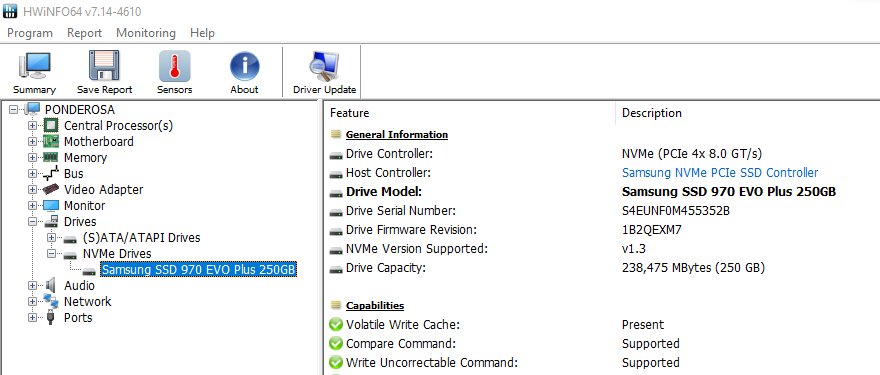This screenshot has width=880, height=375.
Task: Expand the Audio node
Action: tap(33, 286)
